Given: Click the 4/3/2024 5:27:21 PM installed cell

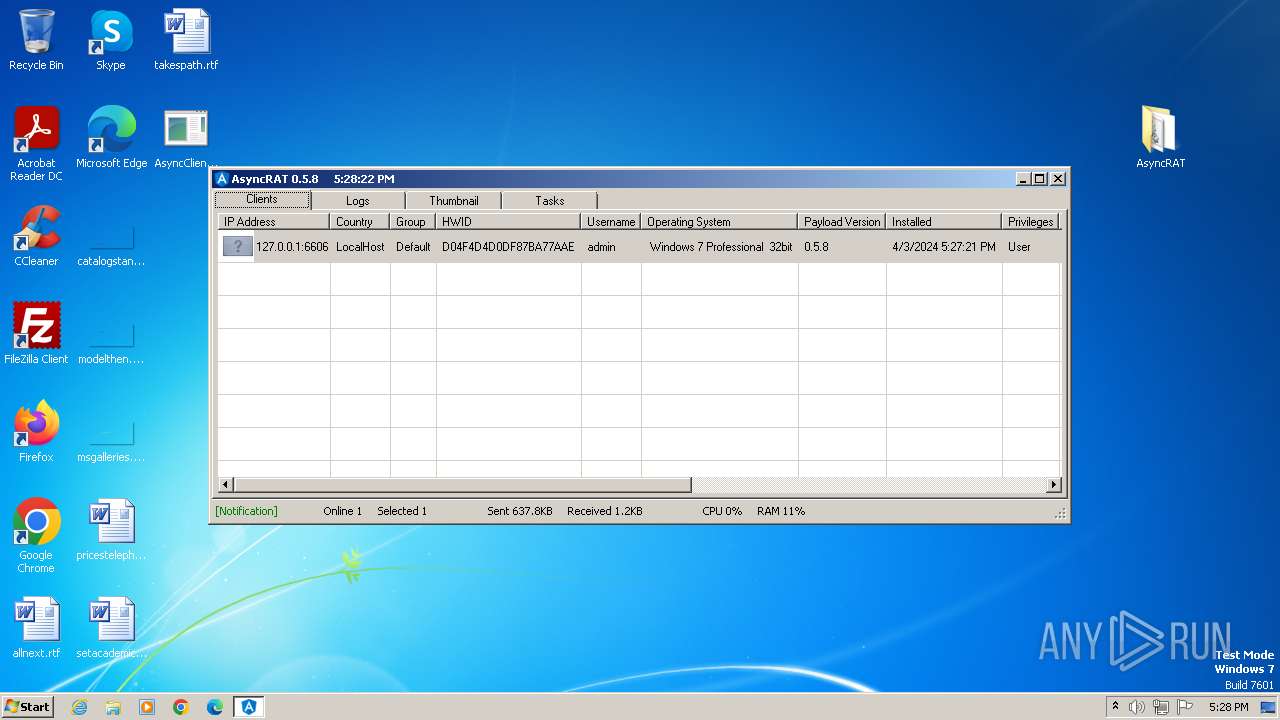Looking at the screenshot, I should tap(944, 247).
